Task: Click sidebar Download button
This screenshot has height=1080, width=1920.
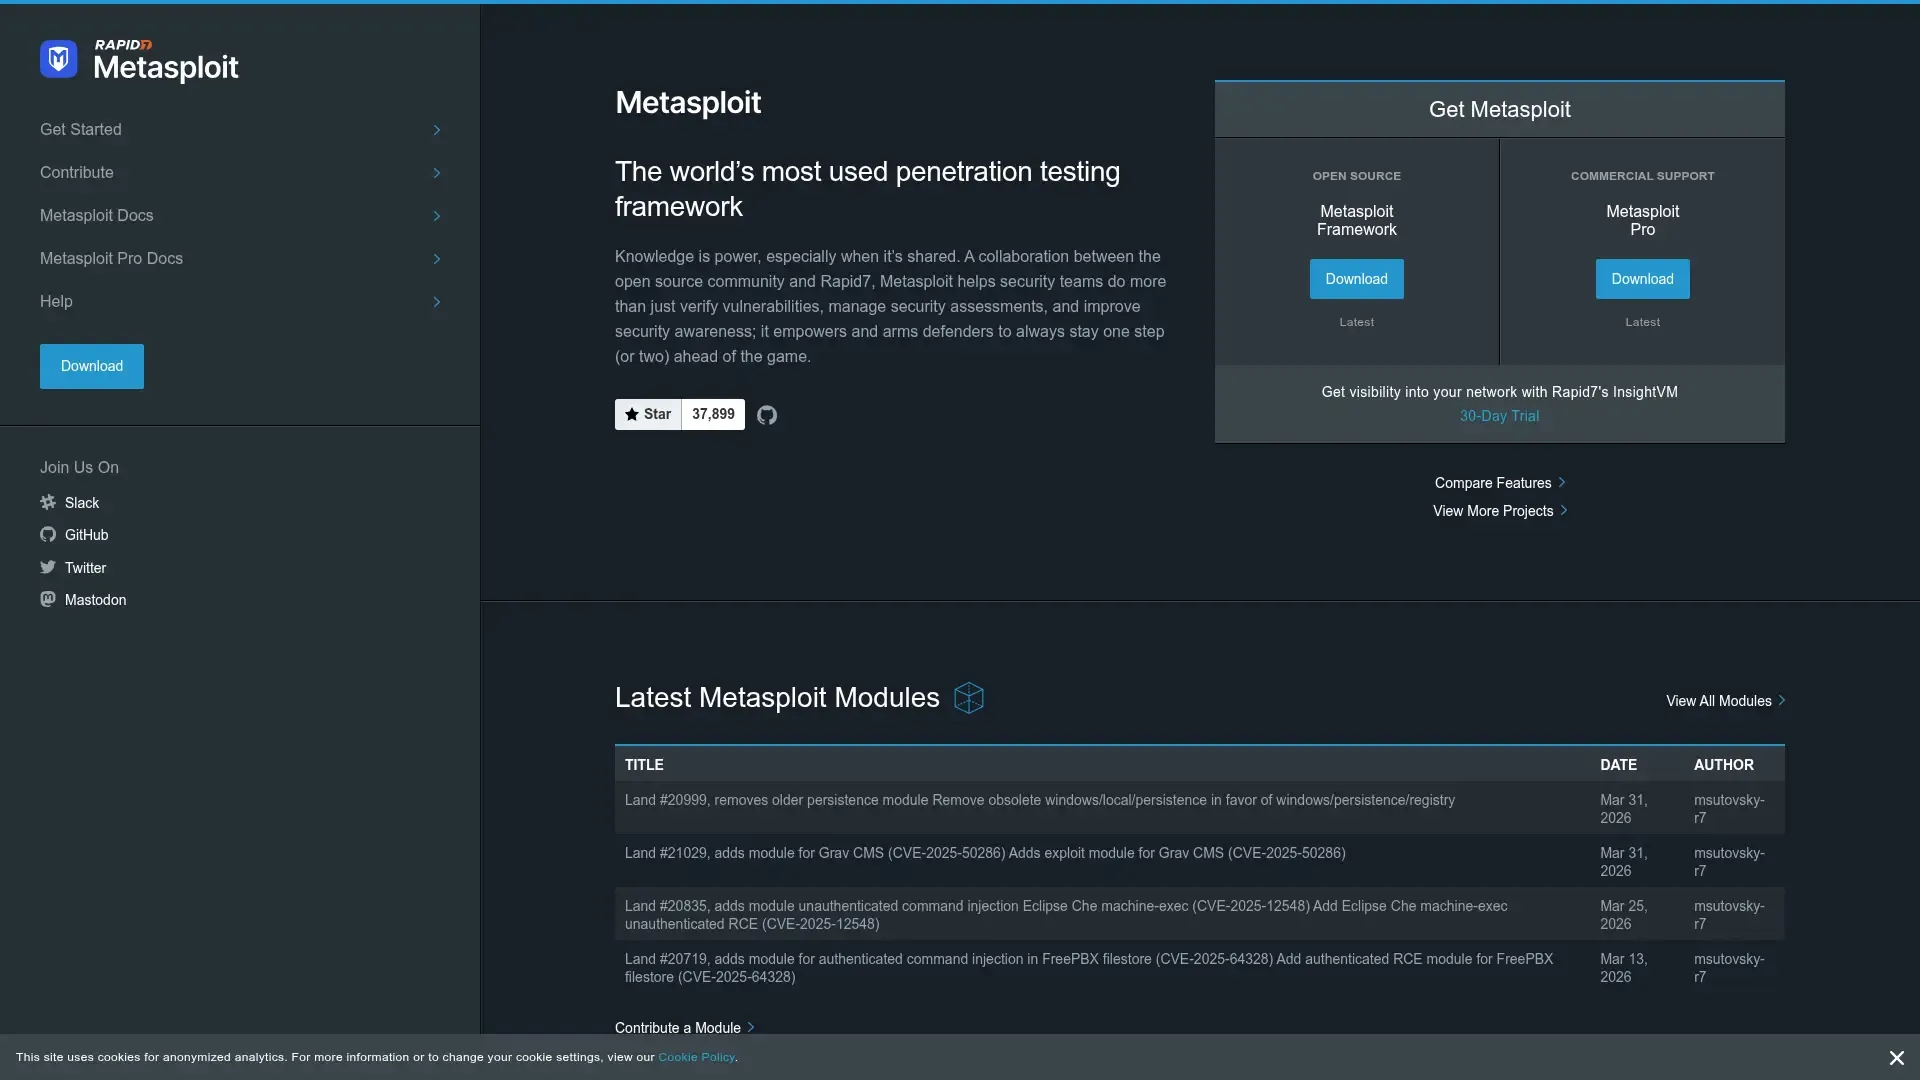Action: point(92,367)
